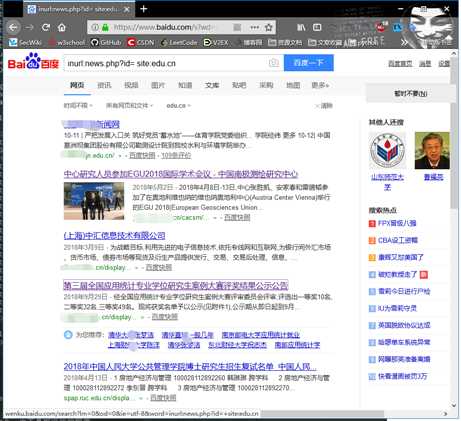Click the search query input field
Image resolution: width=461 pixels, height=421 pixels.
[x=167, y=63]
